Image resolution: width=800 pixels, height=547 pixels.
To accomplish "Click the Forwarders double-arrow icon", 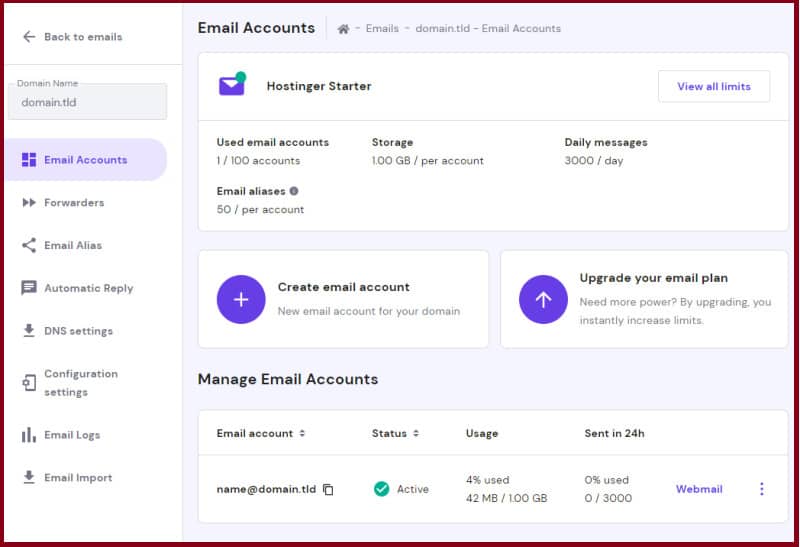I will [29, 203].
